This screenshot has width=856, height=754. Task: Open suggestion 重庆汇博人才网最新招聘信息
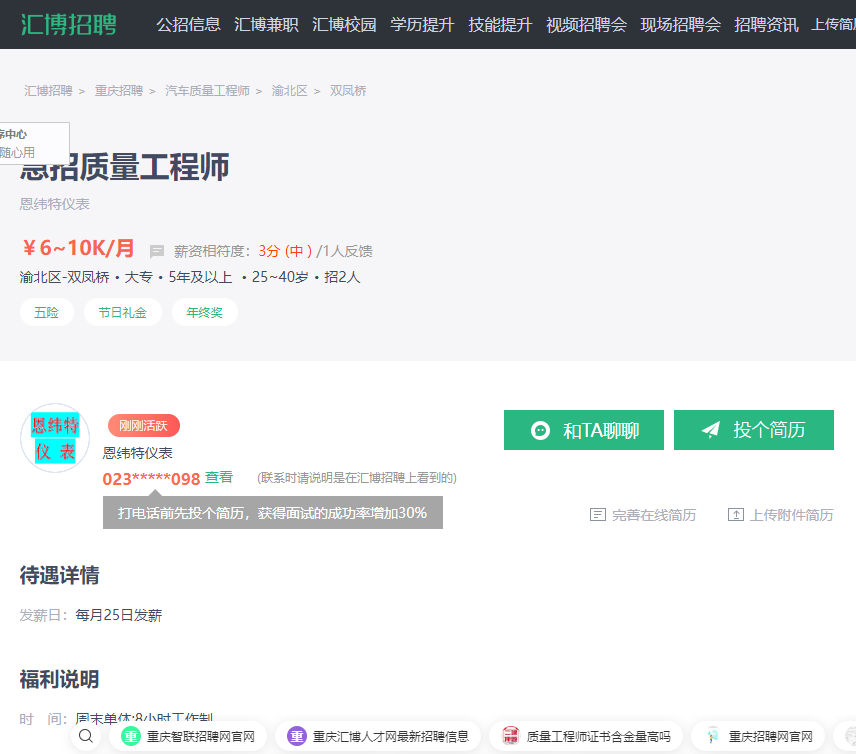(378, 737)
